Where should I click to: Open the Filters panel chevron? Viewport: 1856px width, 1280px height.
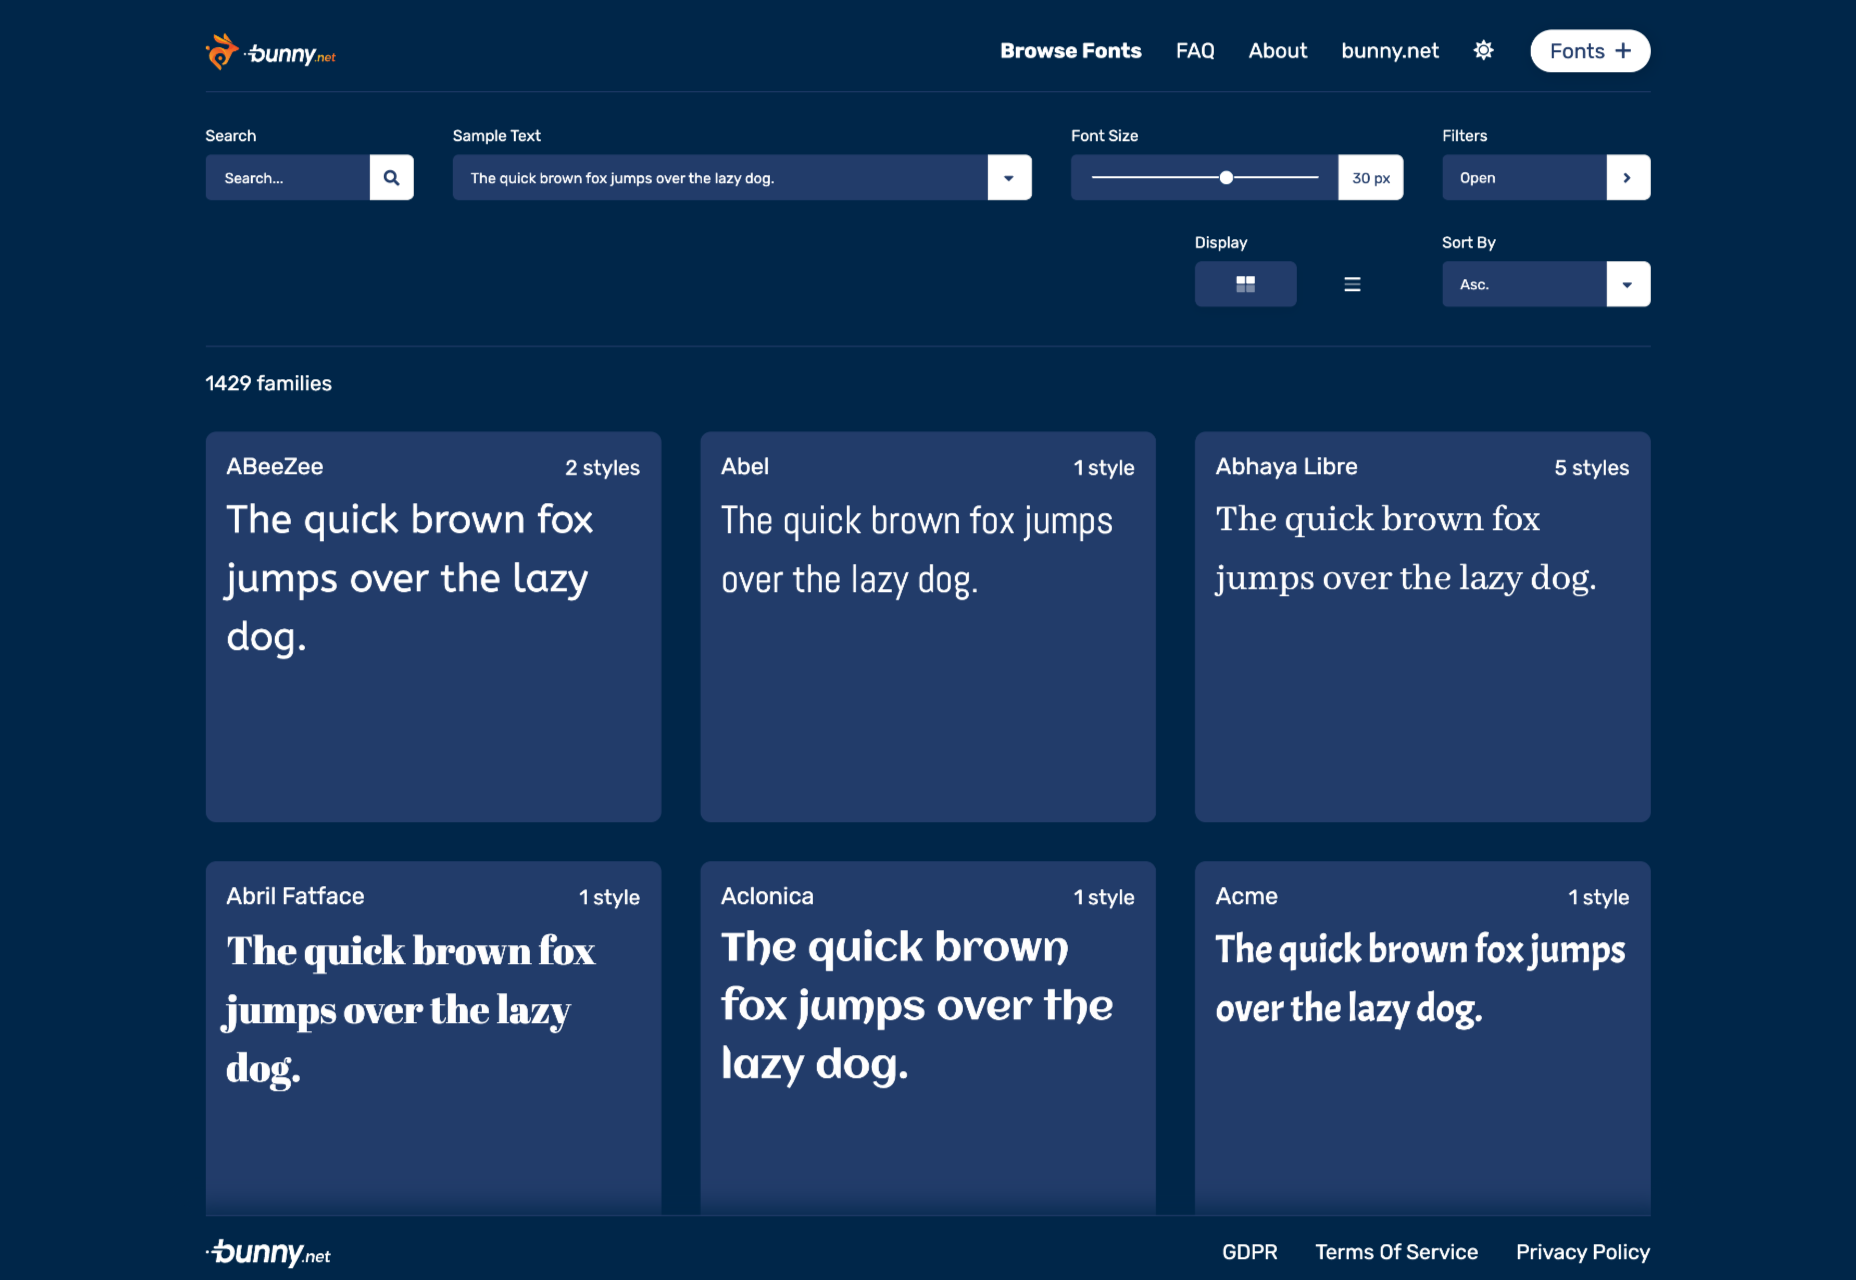[x=1628, y=178]
